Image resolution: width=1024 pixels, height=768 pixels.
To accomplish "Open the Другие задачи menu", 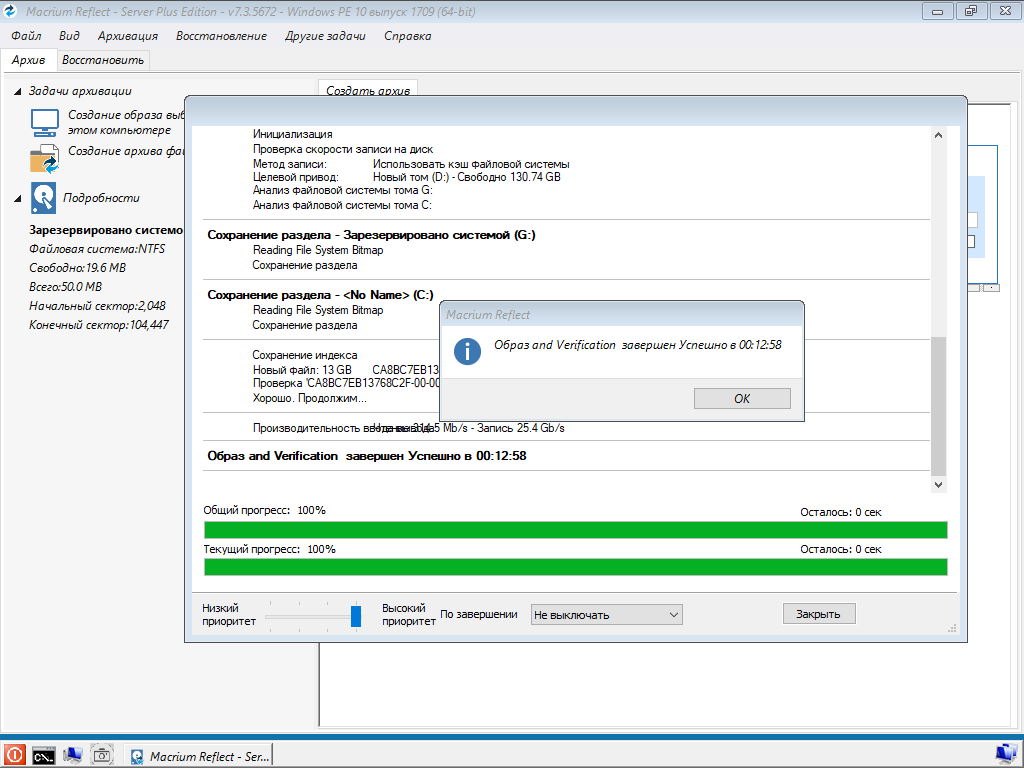I will [325, 36].
